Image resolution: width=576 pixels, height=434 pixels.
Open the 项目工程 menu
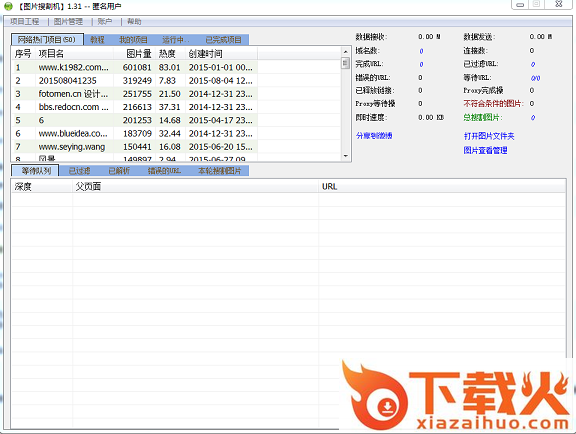24,21
